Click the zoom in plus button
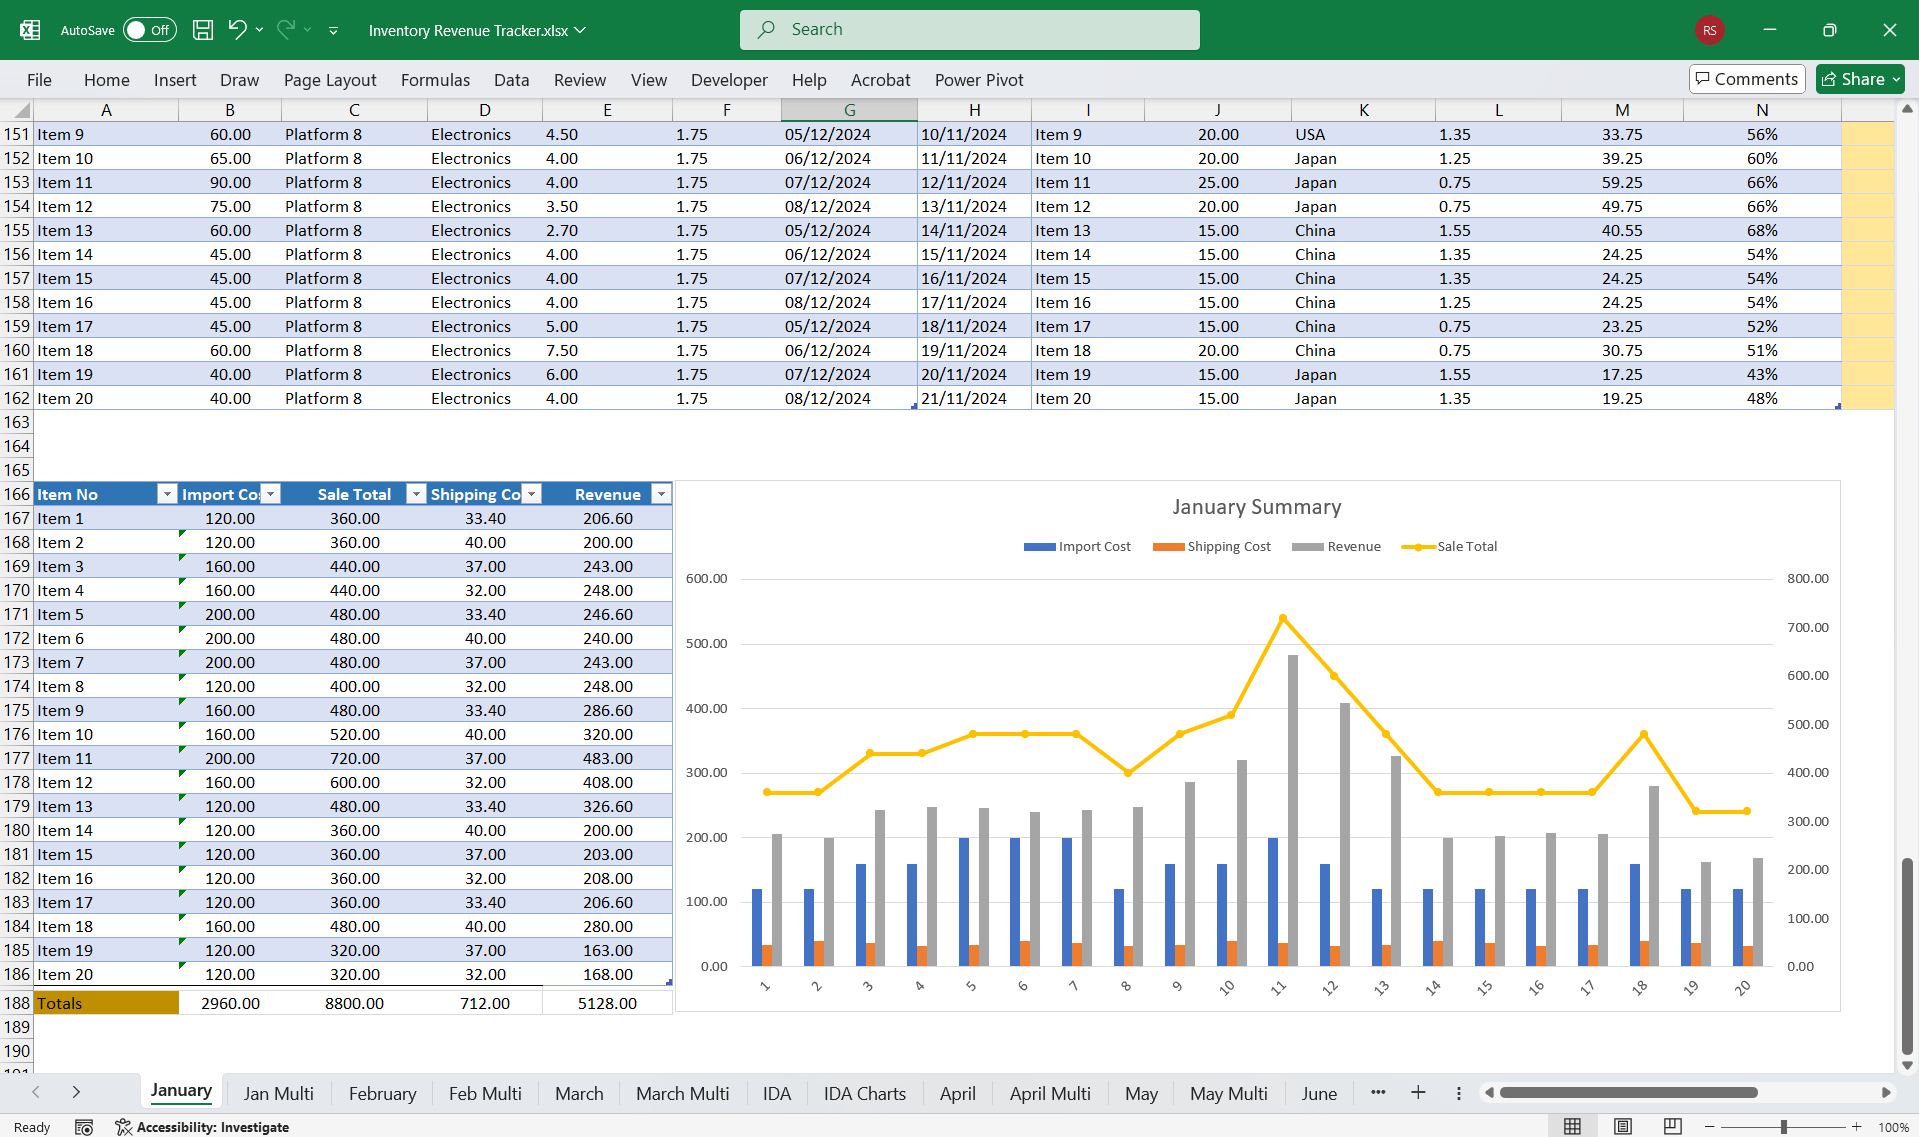 1856,1127
